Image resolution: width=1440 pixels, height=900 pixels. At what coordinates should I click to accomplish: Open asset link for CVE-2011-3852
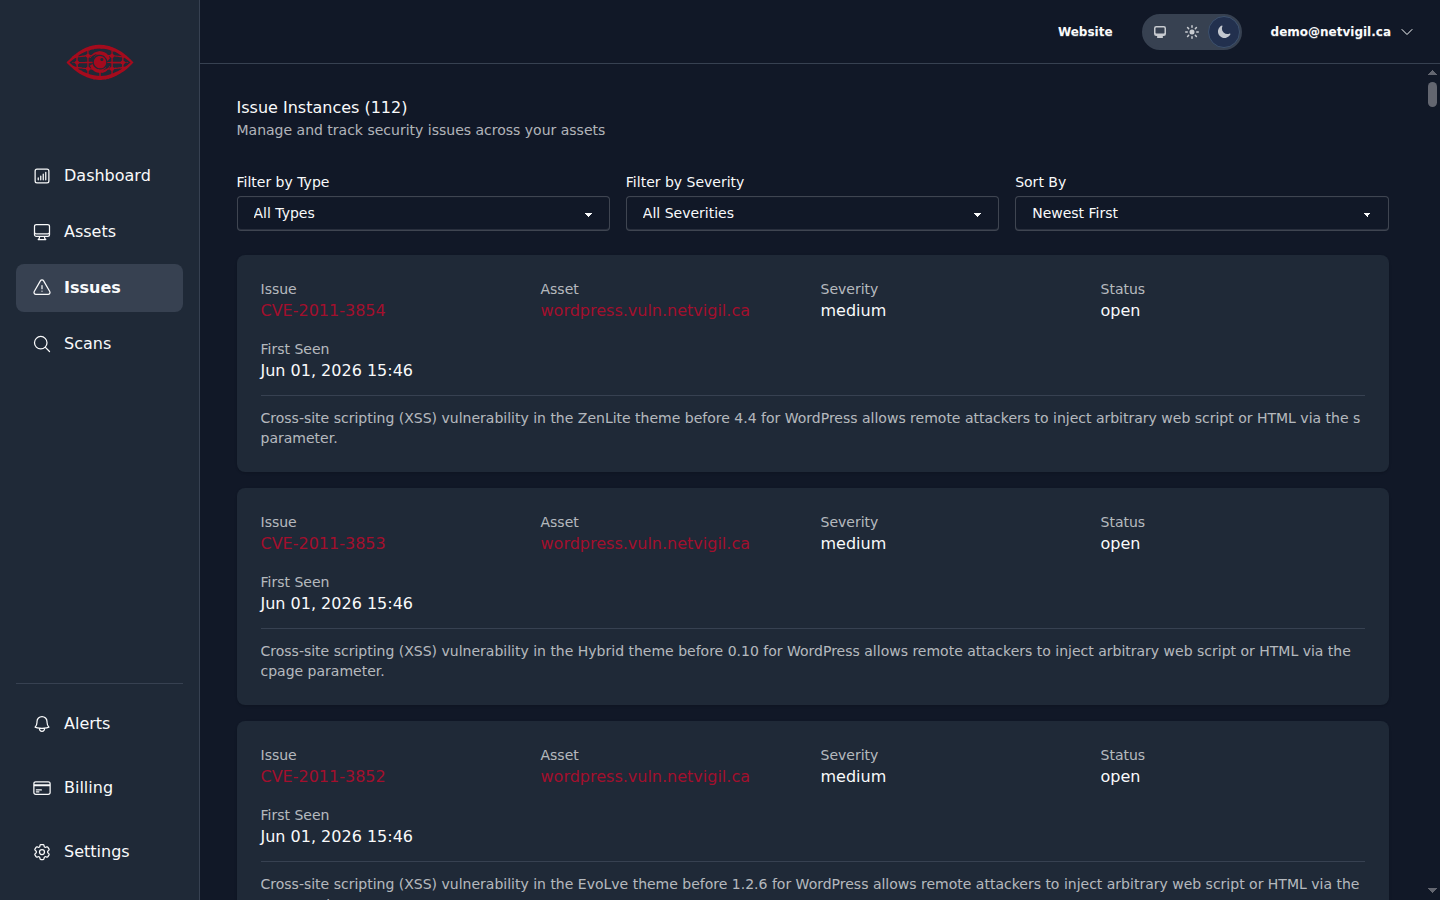pos(645,777)
